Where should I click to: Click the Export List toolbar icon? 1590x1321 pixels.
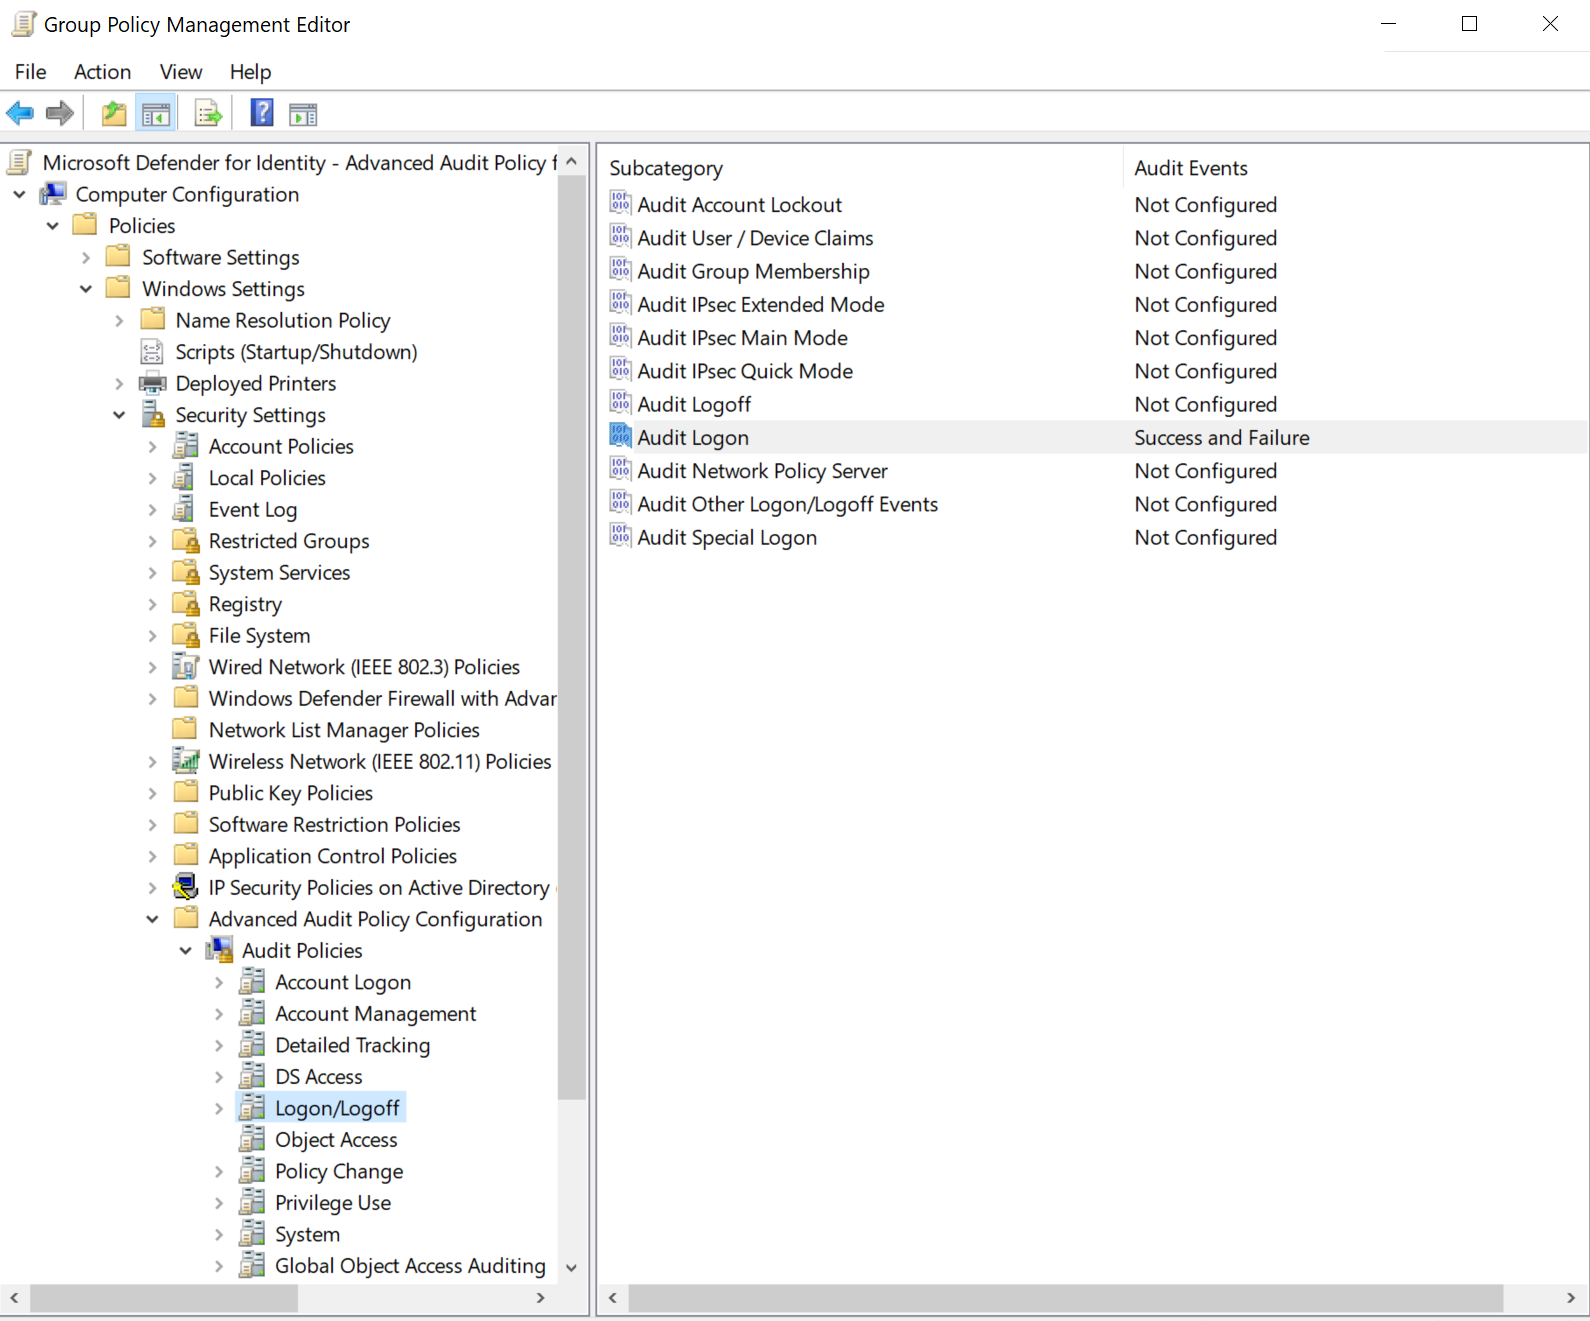coord(208,114)
